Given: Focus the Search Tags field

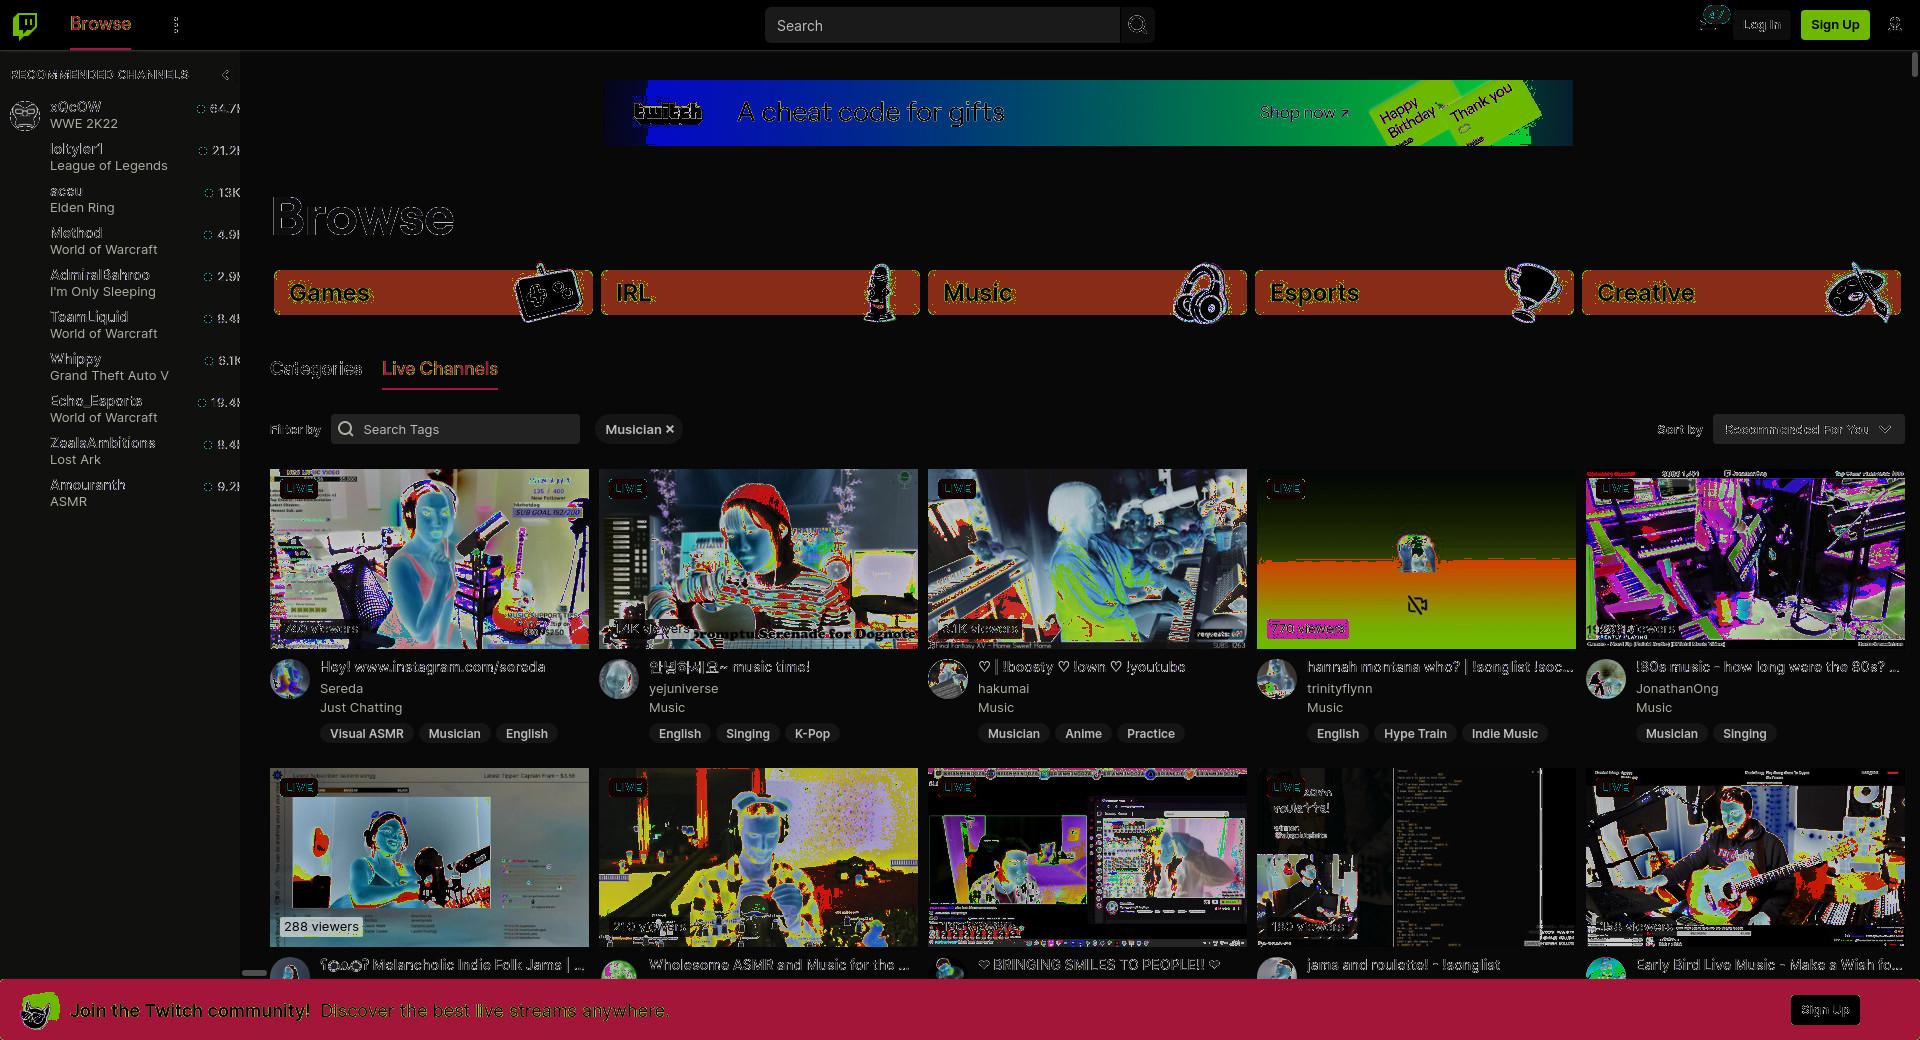Looking at the screenshot, I should pos(455,429).
